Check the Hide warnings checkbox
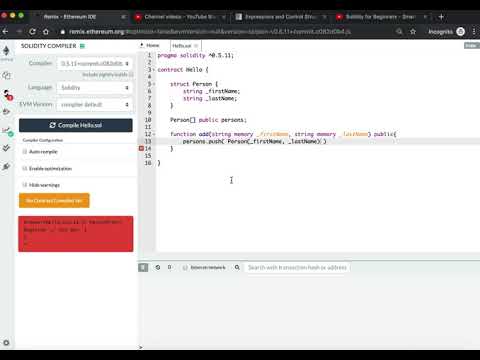 24,185
